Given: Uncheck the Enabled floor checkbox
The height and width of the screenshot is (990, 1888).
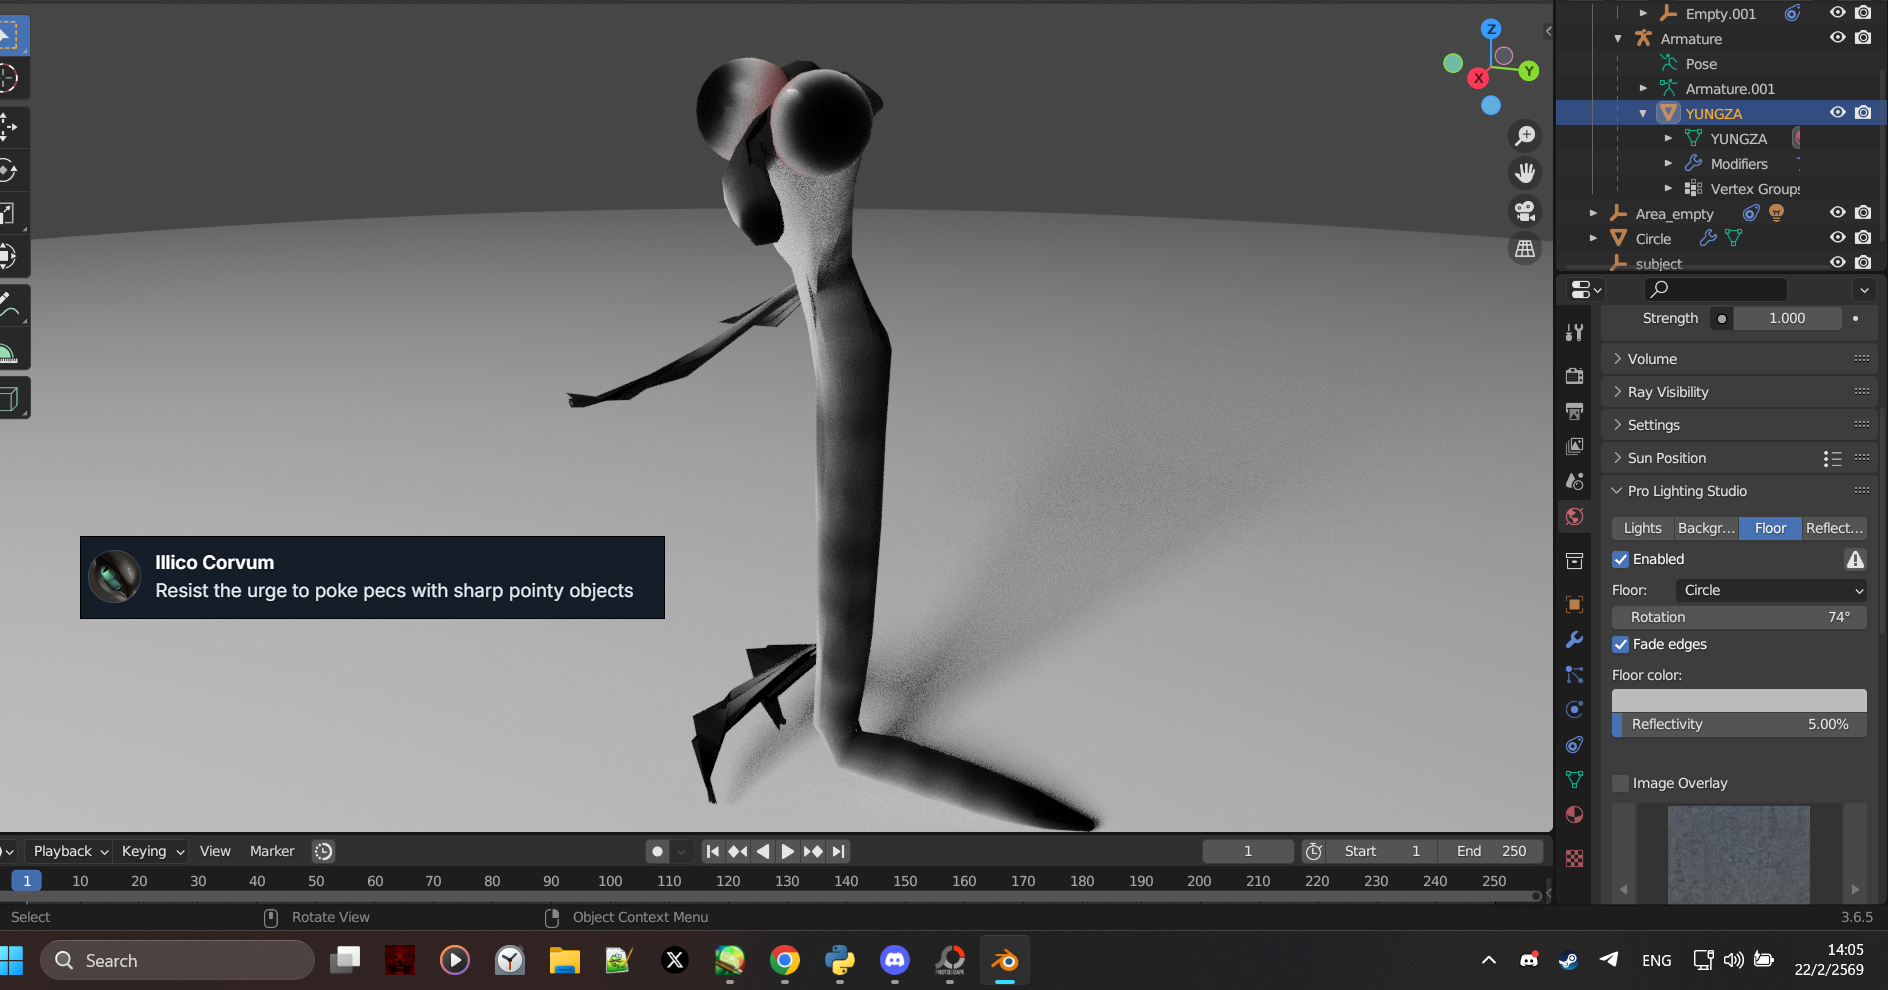Looking at the screenshot, I should 1621,560.
